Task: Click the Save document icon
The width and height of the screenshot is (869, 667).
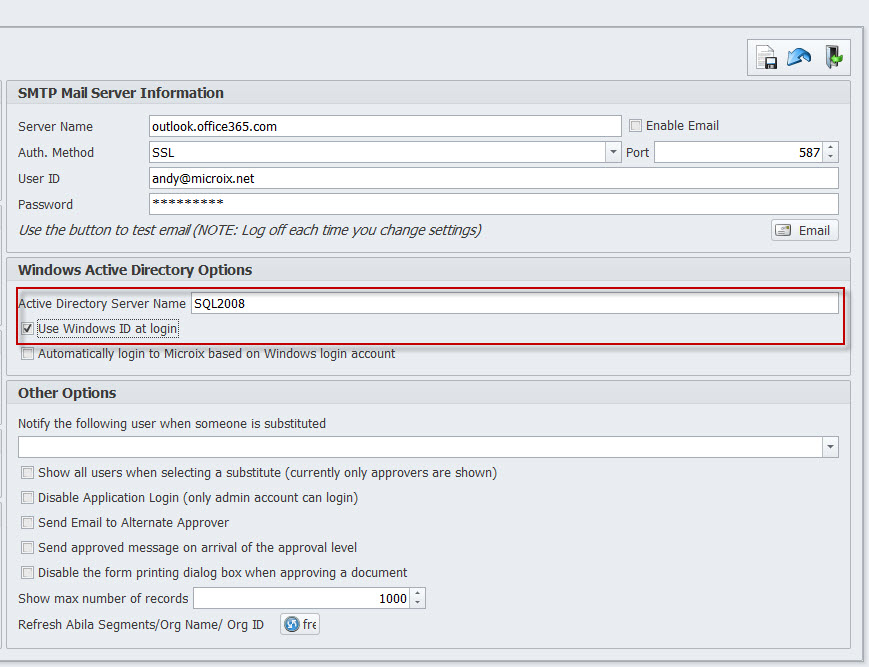Action: tap(767, 58)
